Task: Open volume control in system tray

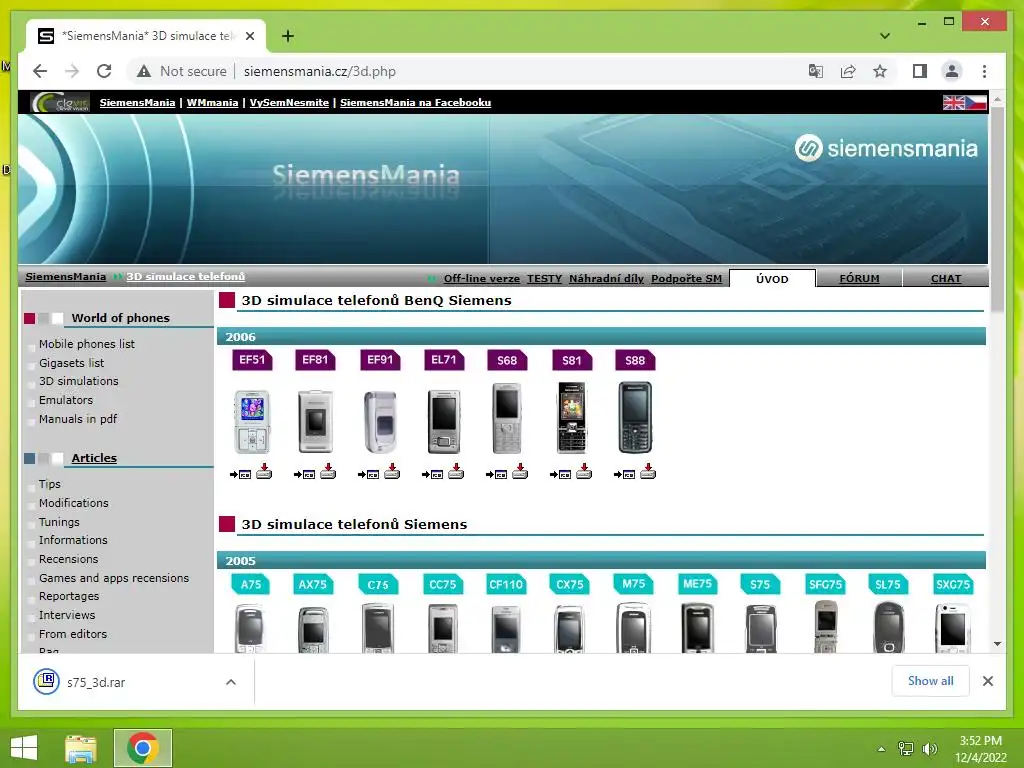Action: pos(929,749)
